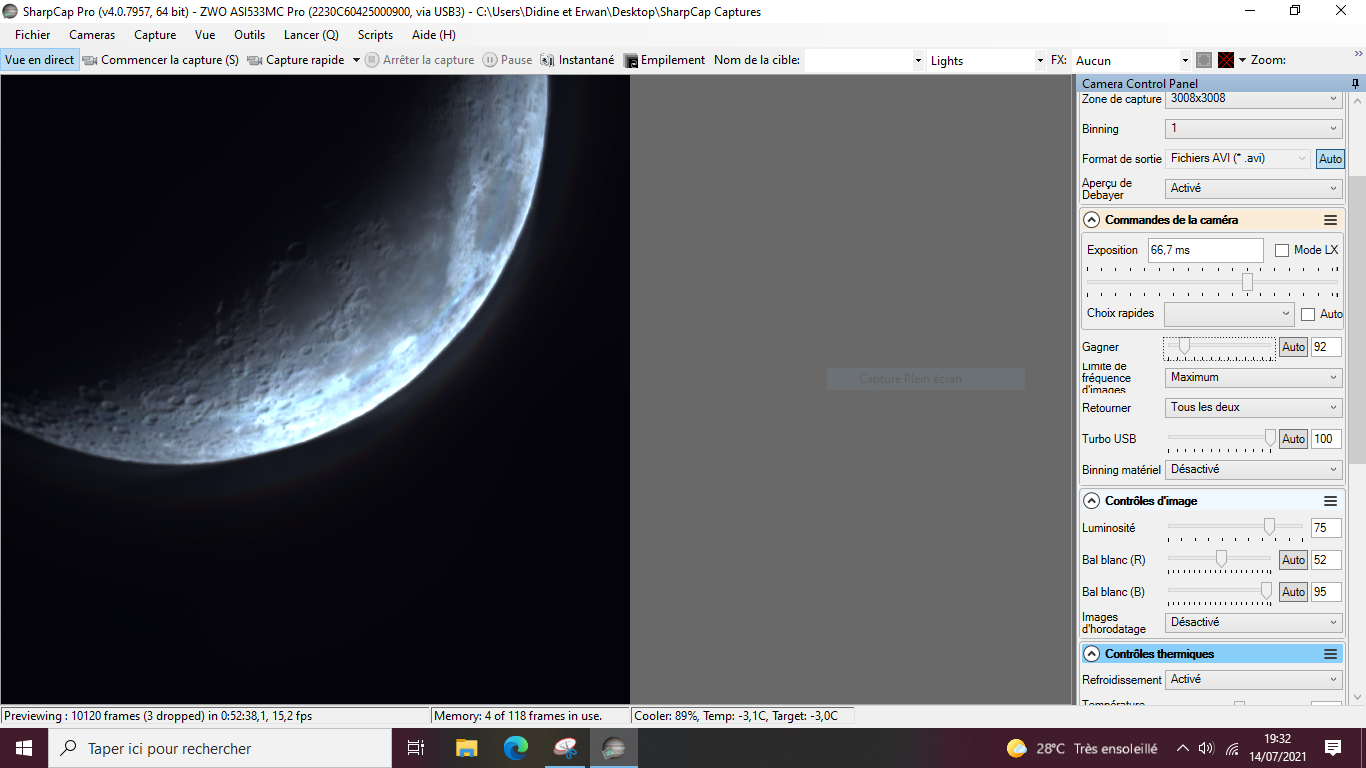Open the Zone de capture dropdown
The image size is (1366, 768).
tap(1254, 98)
